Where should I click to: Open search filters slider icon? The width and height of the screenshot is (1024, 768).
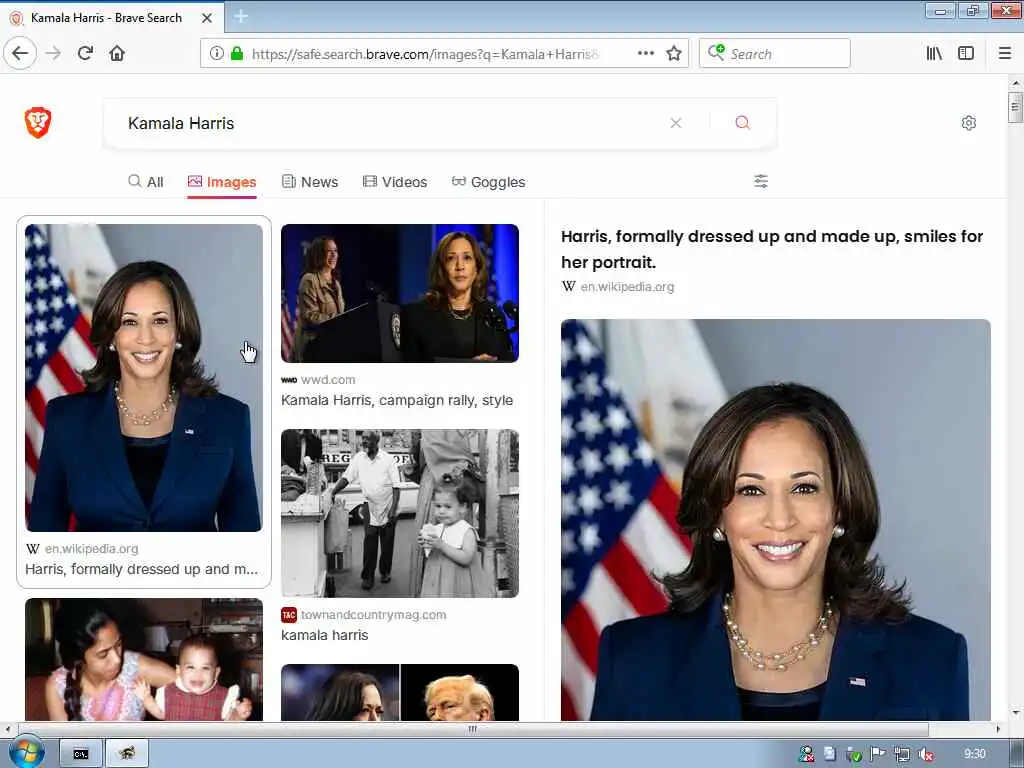tap(761, 182)
